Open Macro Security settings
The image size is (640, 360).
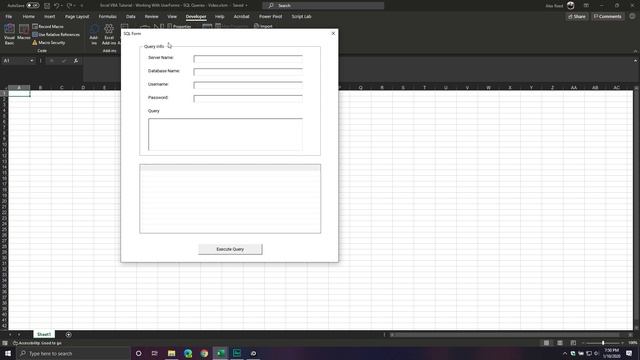point(49,42)
